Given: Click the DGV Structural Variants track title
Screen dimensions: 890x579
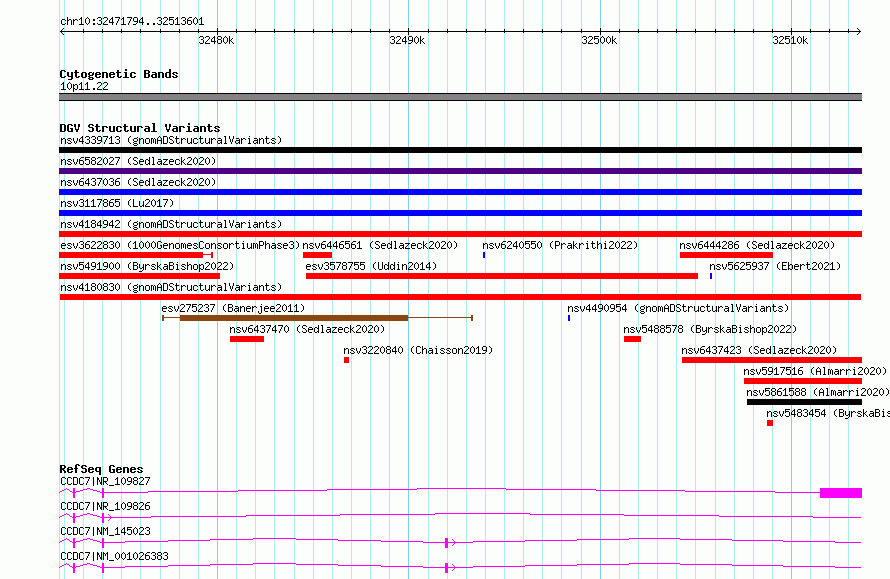Looking at the screenshot, I should (x=140, y=128).
